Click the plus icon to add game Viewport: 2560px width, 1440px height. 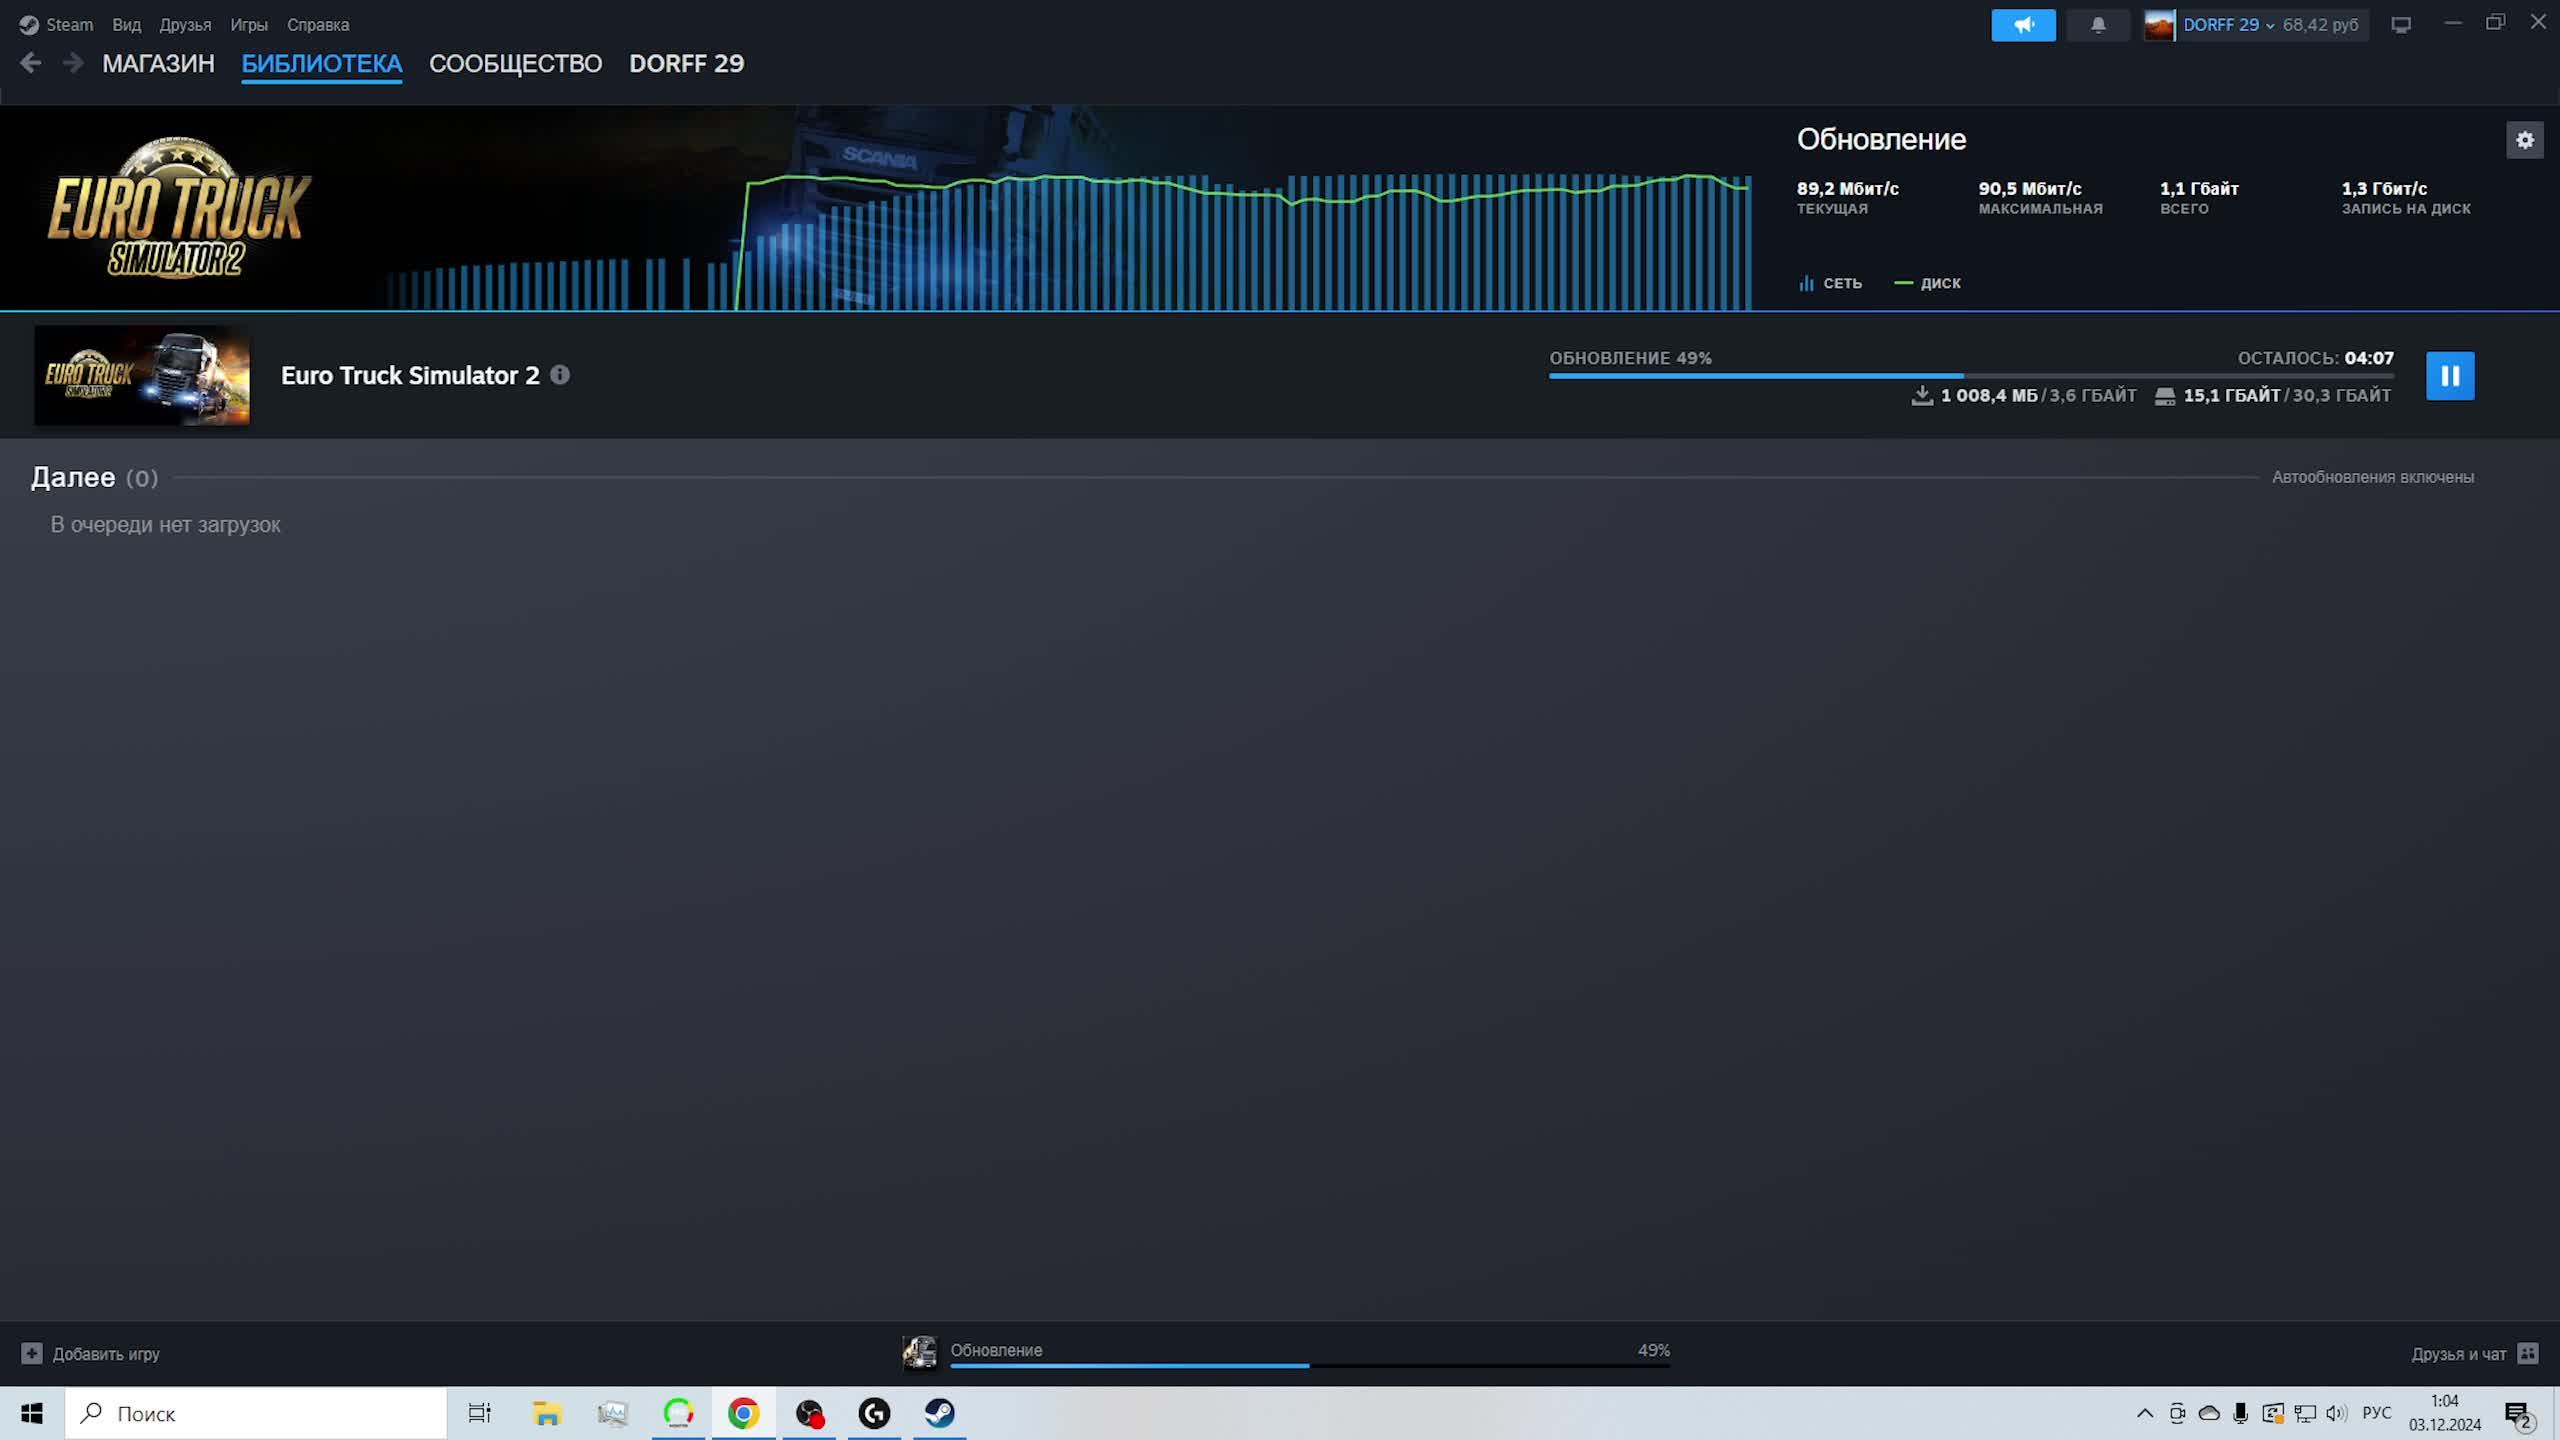click(x=32, y=1353)
